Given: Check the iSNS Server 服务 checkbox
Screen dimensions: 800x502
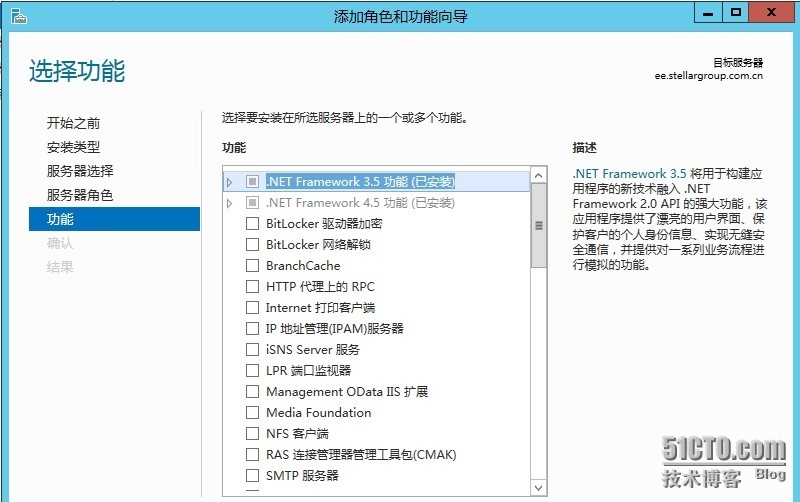Looking at the screenshot, I should 252,349.
